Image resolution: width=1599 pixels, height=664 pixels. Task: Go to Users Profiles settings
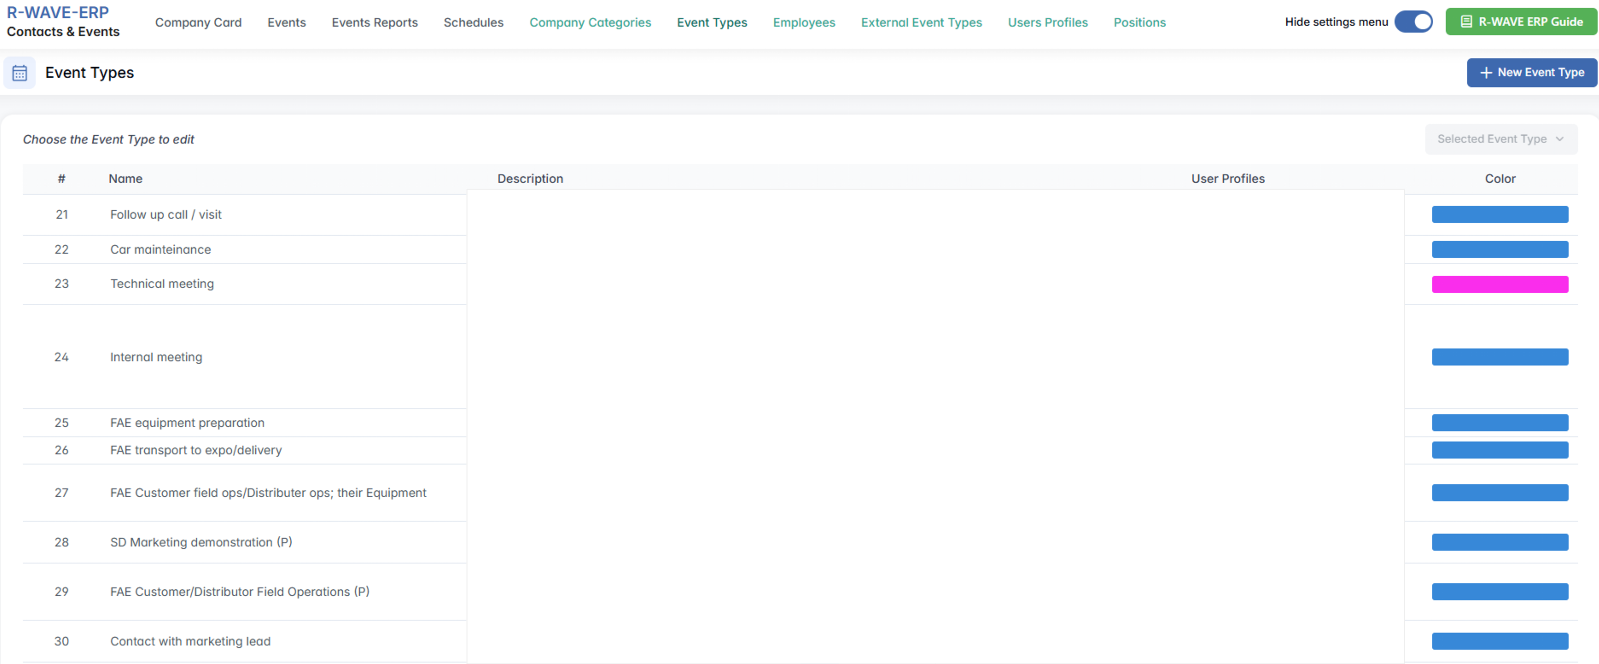point(1047,22)
